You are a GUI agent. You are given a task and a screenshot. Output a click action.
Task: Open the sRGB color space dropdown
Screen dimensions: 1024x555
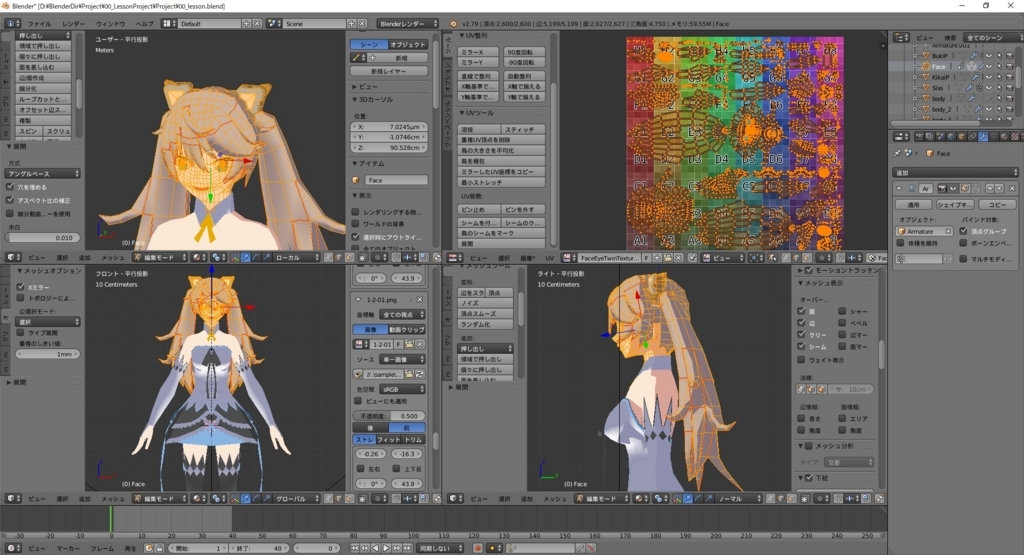pos(402,389)
